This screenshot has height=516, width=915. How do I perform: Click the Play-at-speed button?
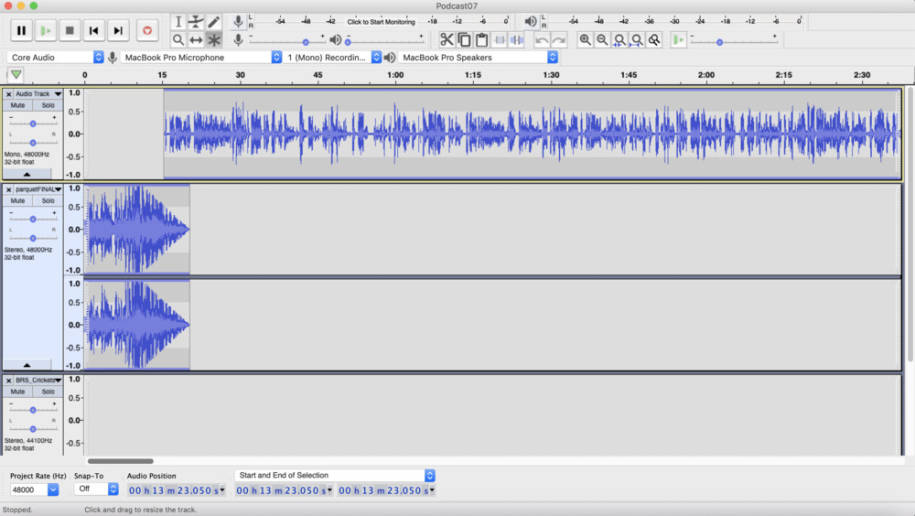point(678,40)
